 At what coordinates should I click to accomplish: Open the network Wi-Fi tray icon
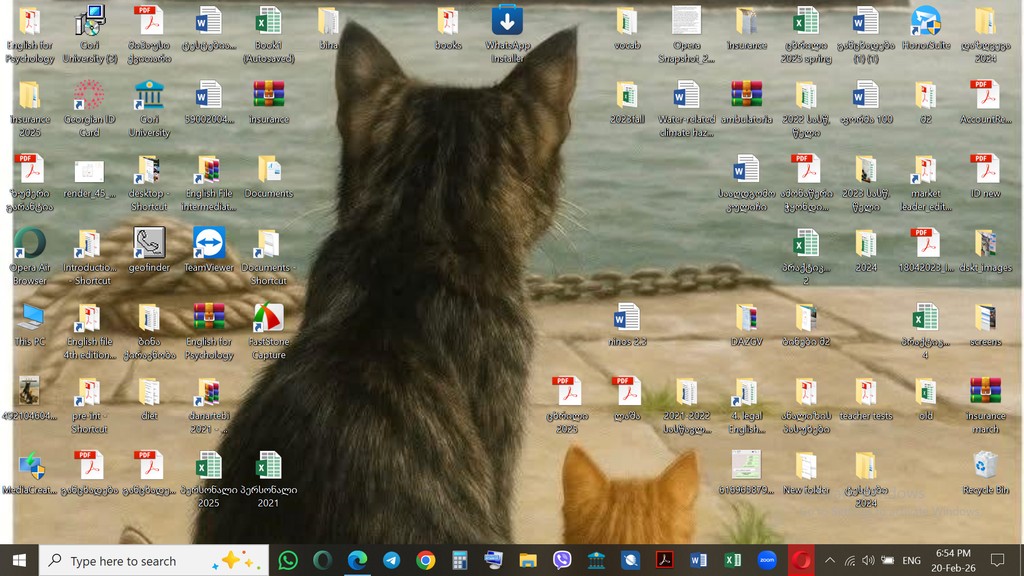click(x=849, y=560)
